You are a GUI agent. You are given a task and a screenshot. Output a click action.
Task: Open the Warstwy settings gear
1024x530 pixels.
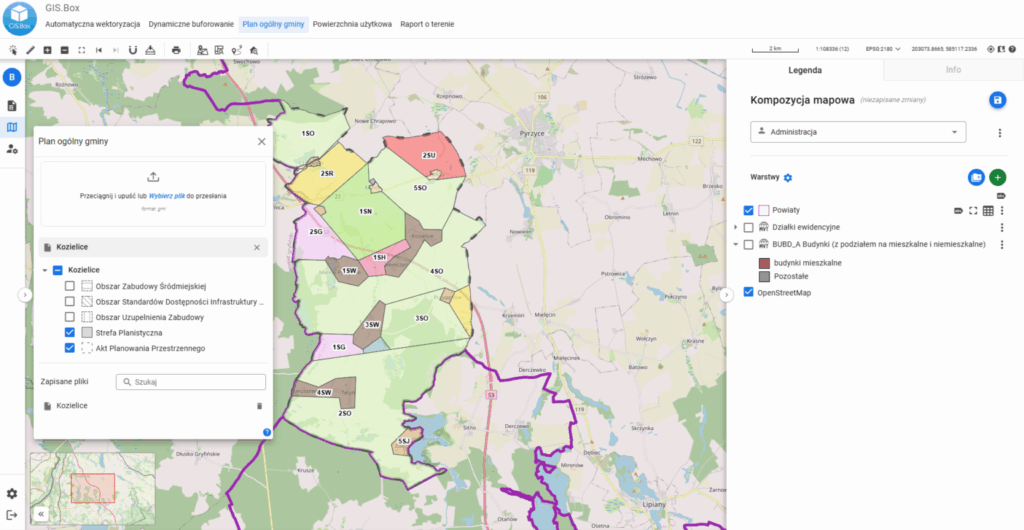[x=788, y=178]
